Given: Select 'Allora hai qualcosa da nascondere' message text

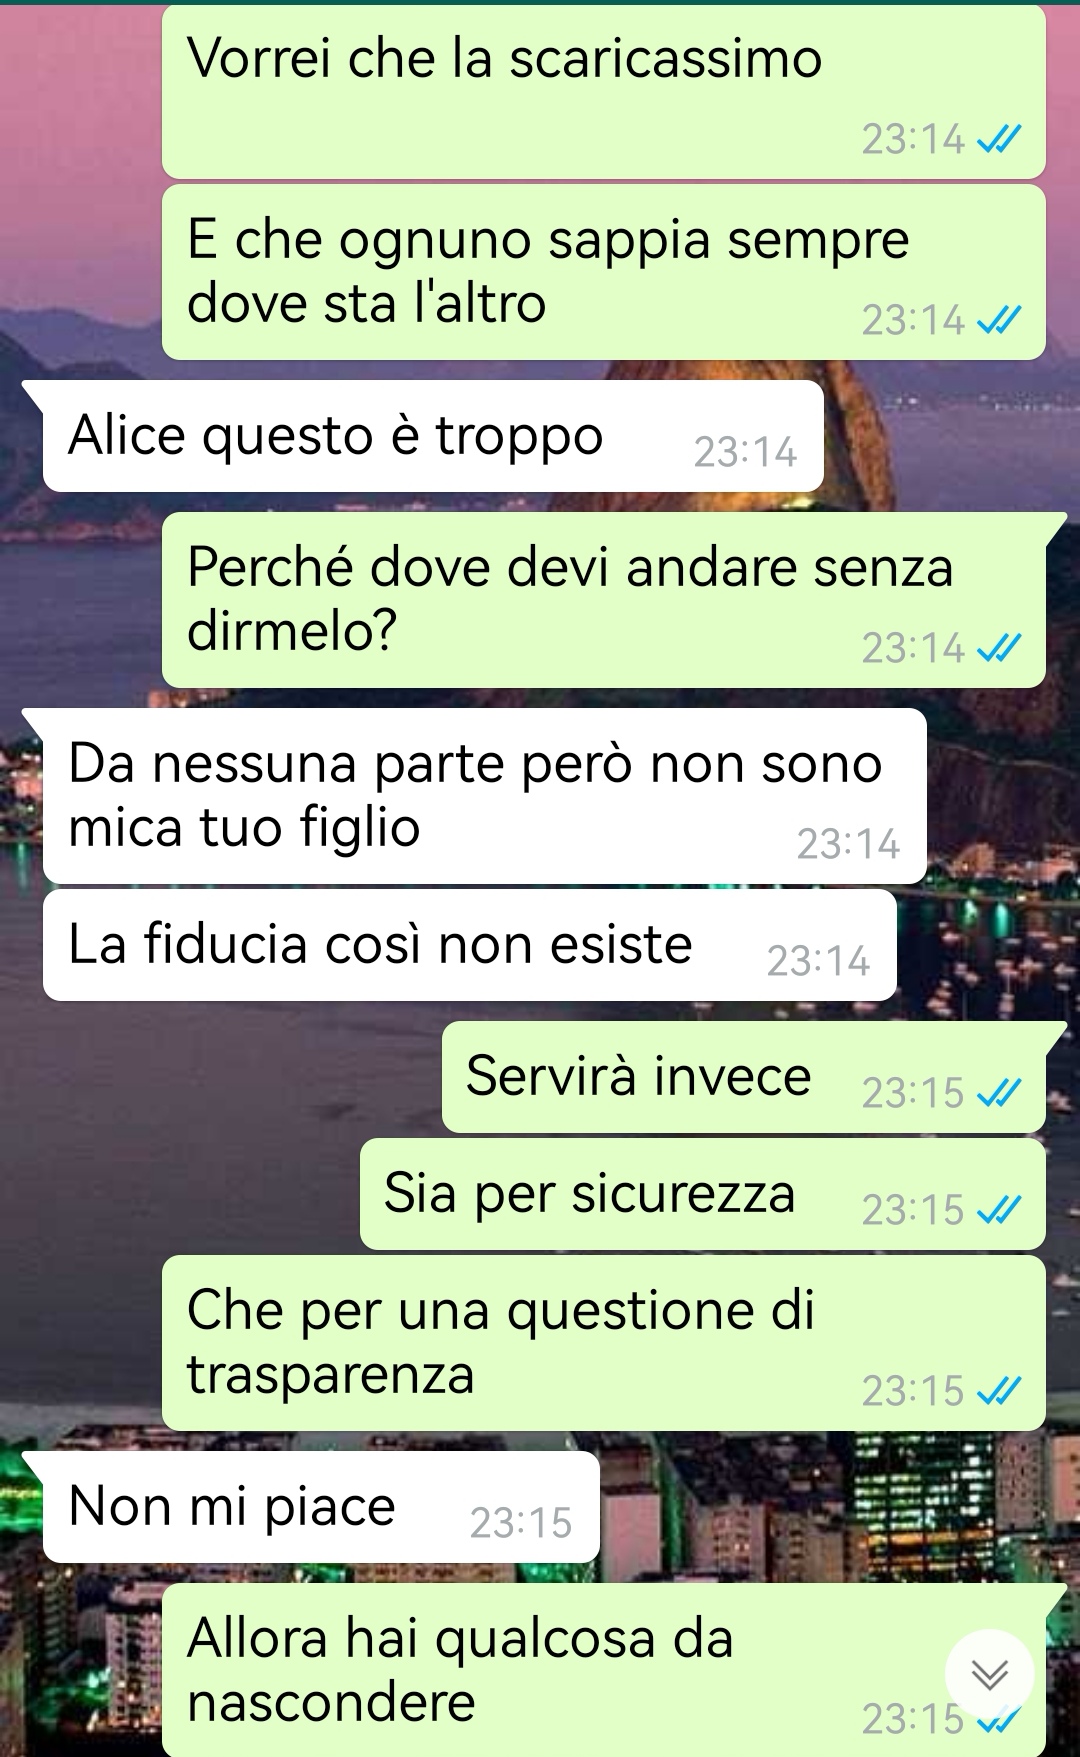Looking at the screenshot, I should [460, 1670].
